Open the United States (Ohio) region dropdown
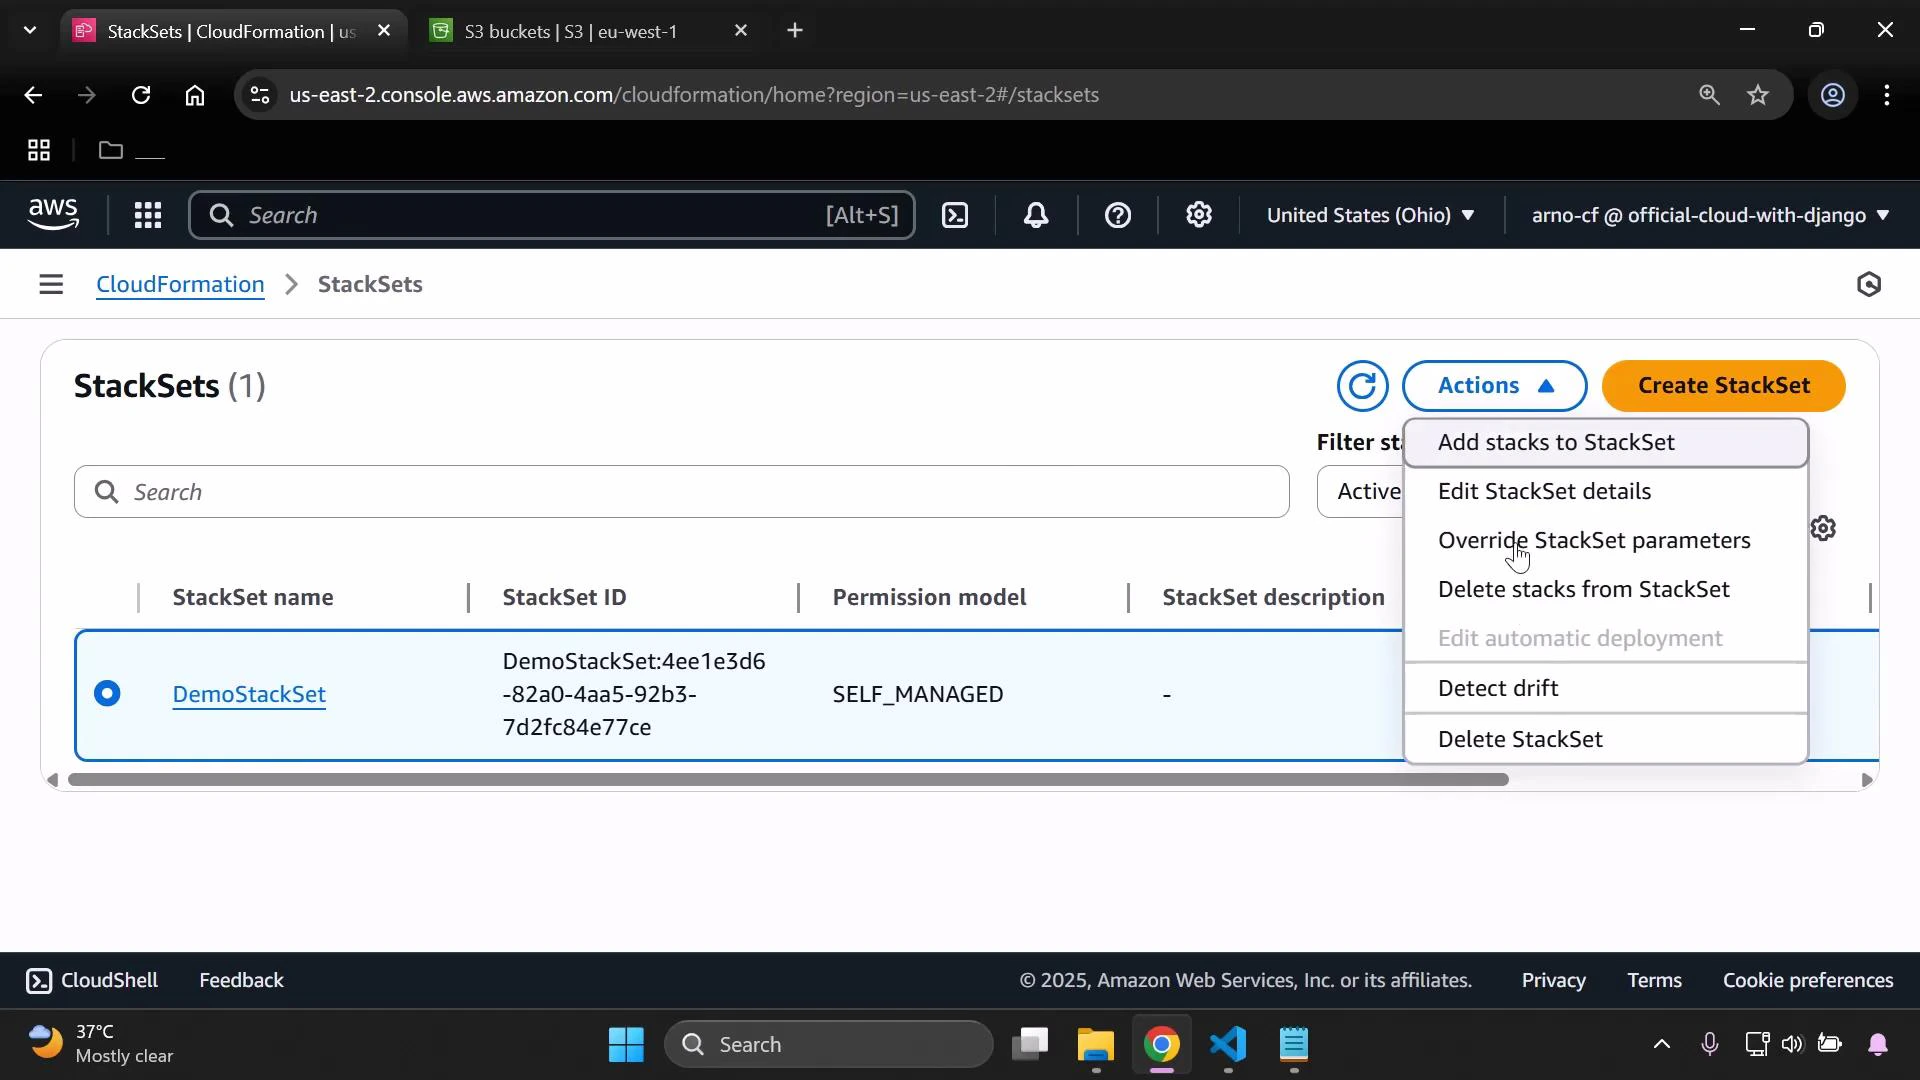 coord(1370,215)
